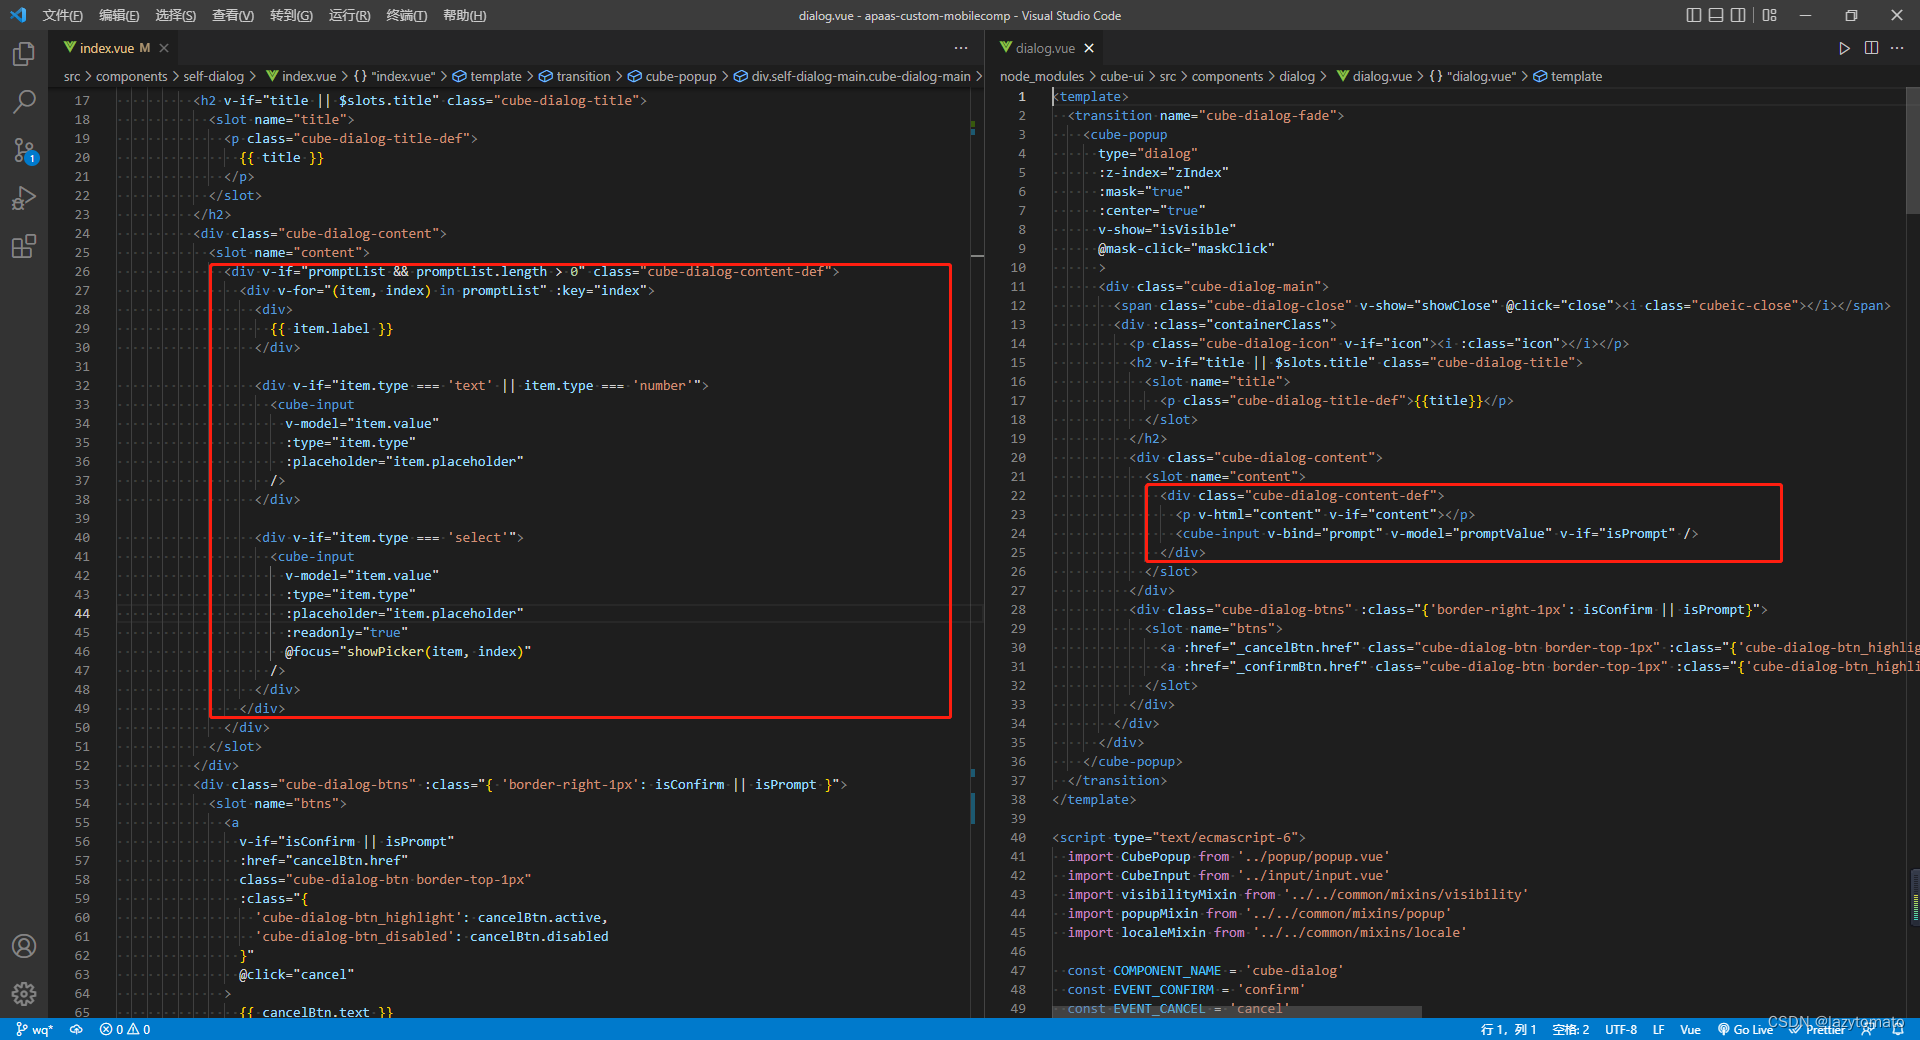The image size is (1920, 1040).
Task: Split the right editor with split icon
Action: click(1871, 48)
